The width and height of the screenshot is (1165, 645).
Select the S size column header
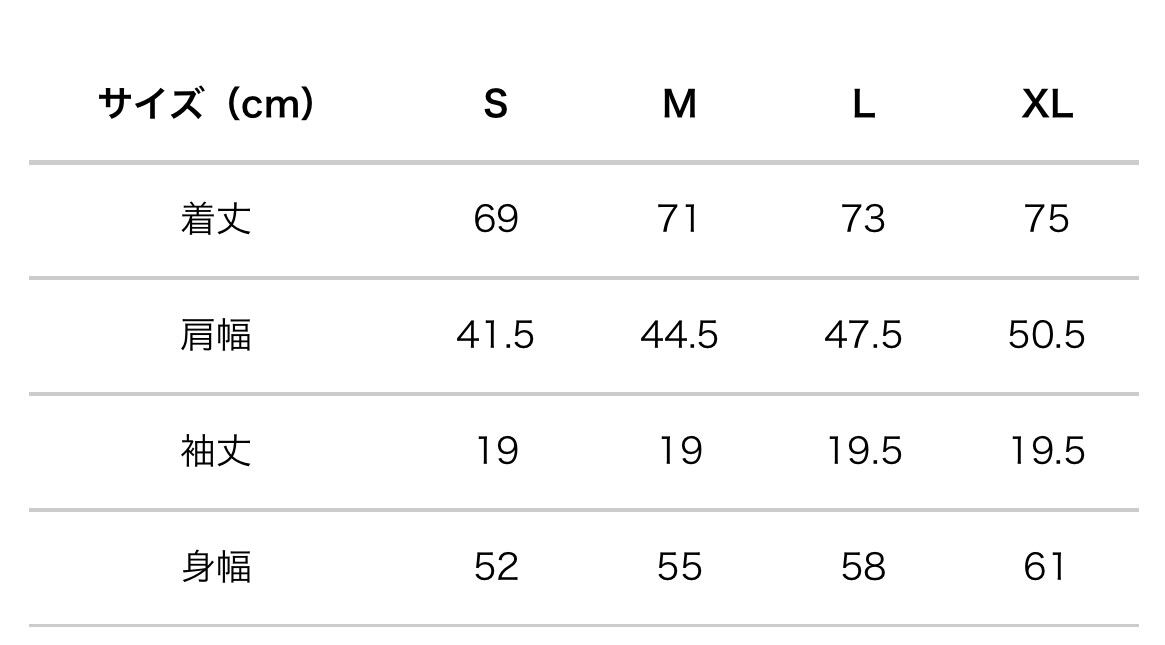coord(495,103)
